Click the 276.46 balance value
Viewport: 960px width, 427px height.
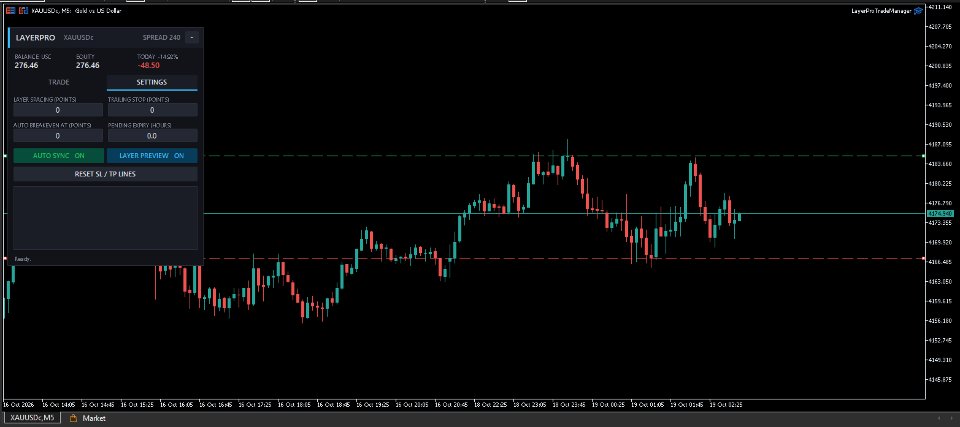click(x=26, y=65)
